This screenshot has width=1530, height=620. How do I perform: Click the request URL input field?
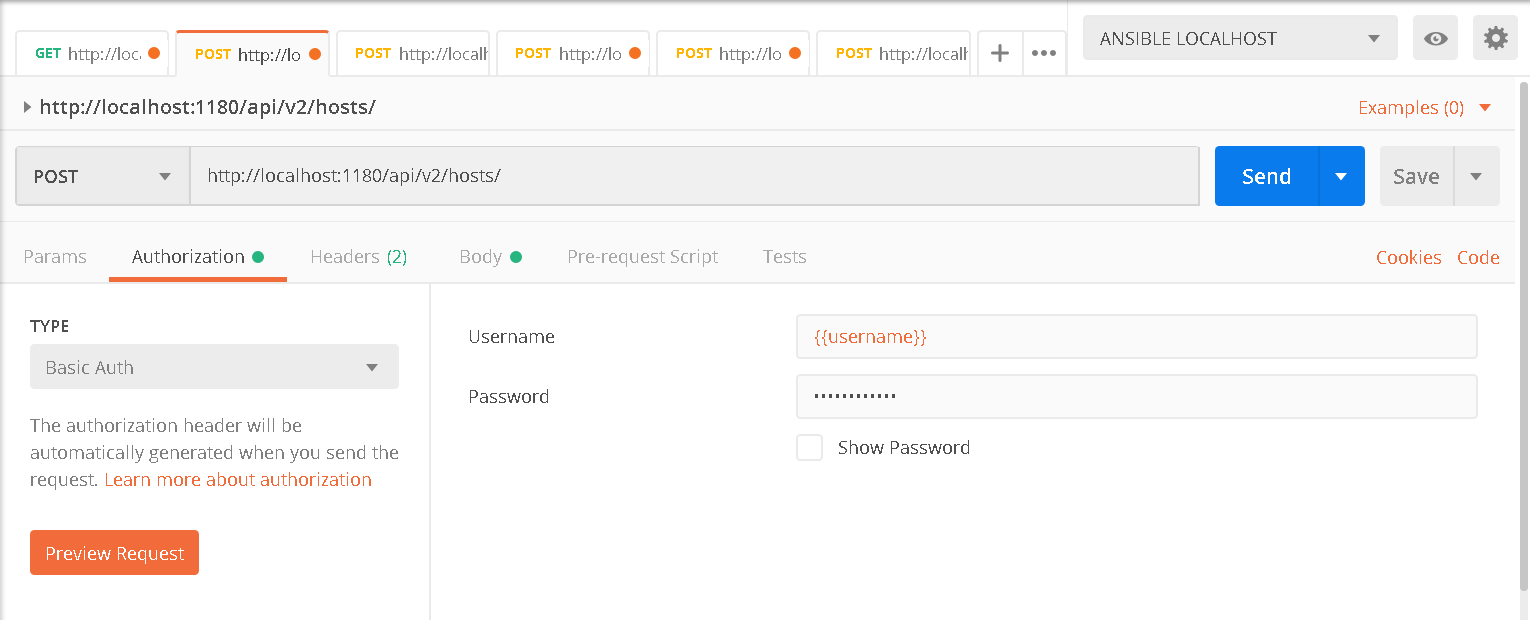coord(695,176)
